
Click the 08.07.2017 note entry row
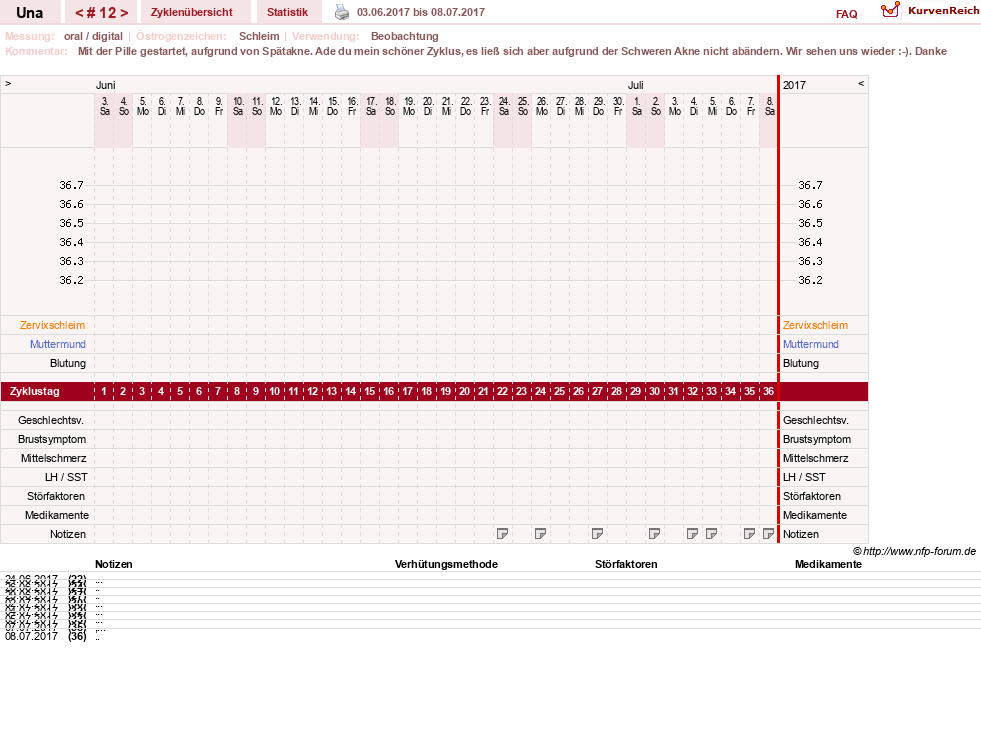tap(490, 637)
